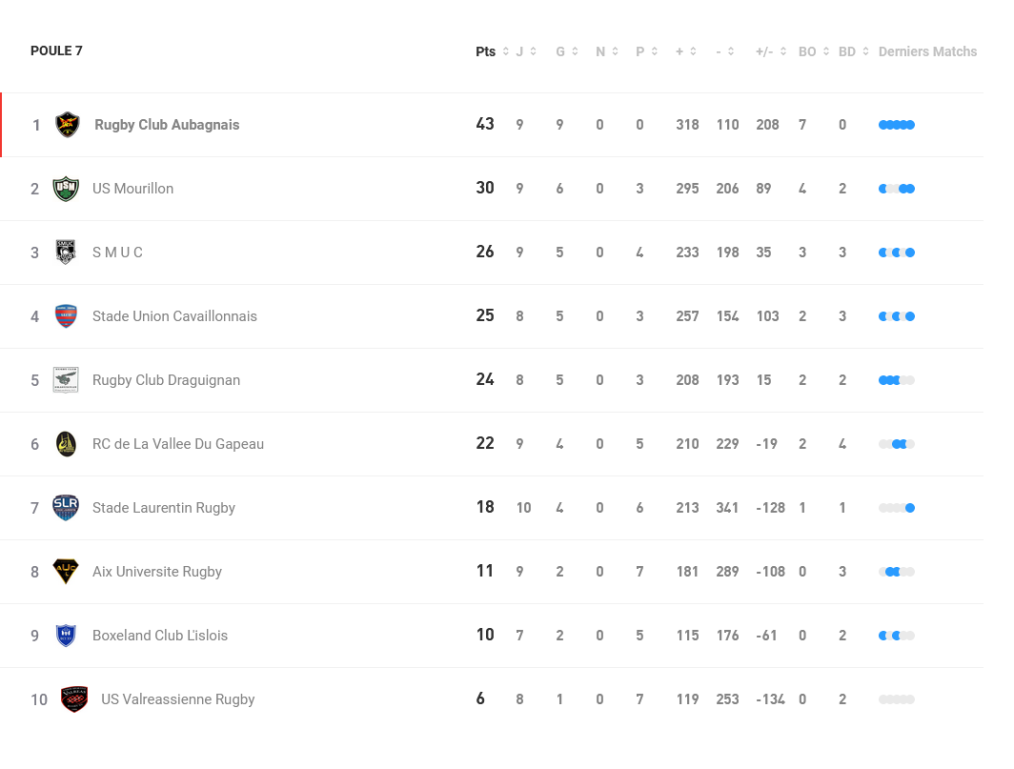Open the Boxeland Club L'islois team link
This screenshot has height=769, width=1014.
[160, 636]
